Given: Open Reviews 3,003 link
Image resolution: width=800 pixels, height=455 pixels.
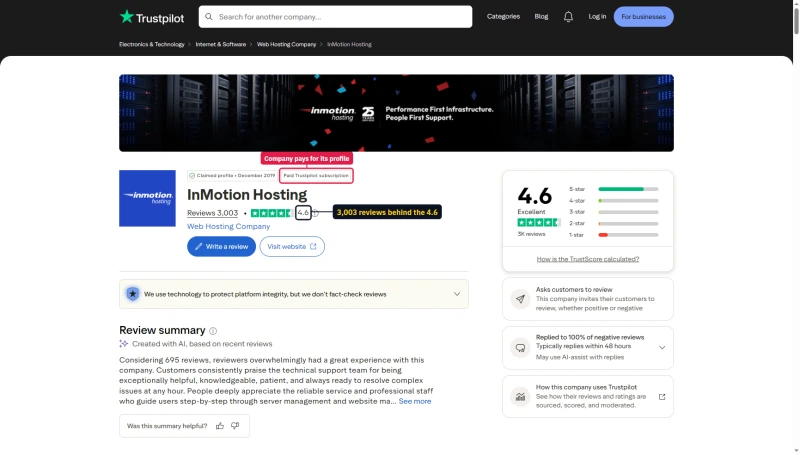Looking at the screenshot, I should coord(212,213).
